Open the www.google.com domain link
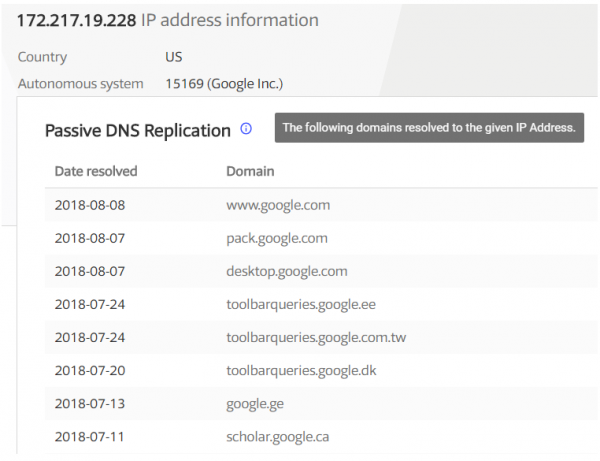Image resolution: width=600 pixels, height=461 pixels. (x=278, y=205)
